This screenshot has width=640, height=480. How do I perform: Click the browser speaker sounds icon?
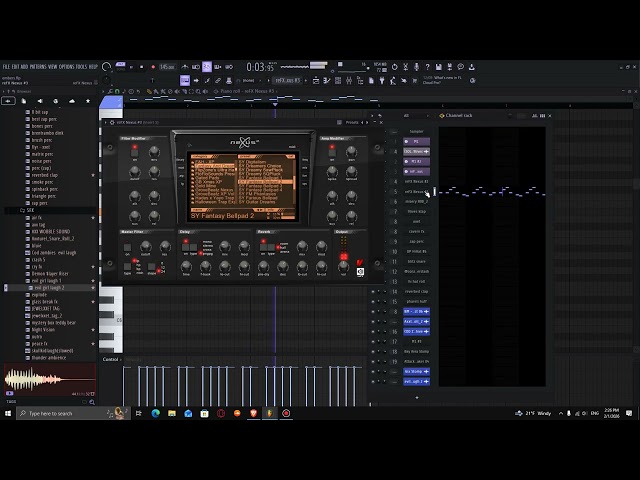pyautogui.click(x=40, y=101)
